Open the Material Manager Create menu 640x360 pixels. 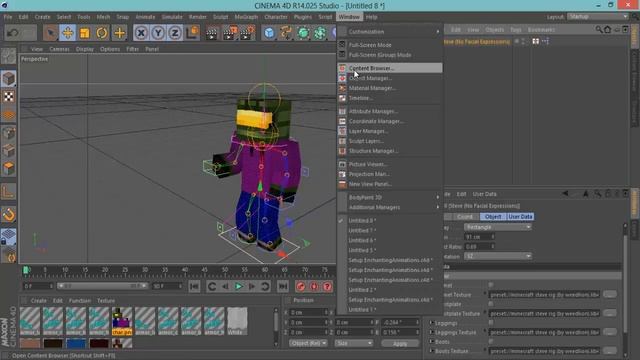(38, 300)
